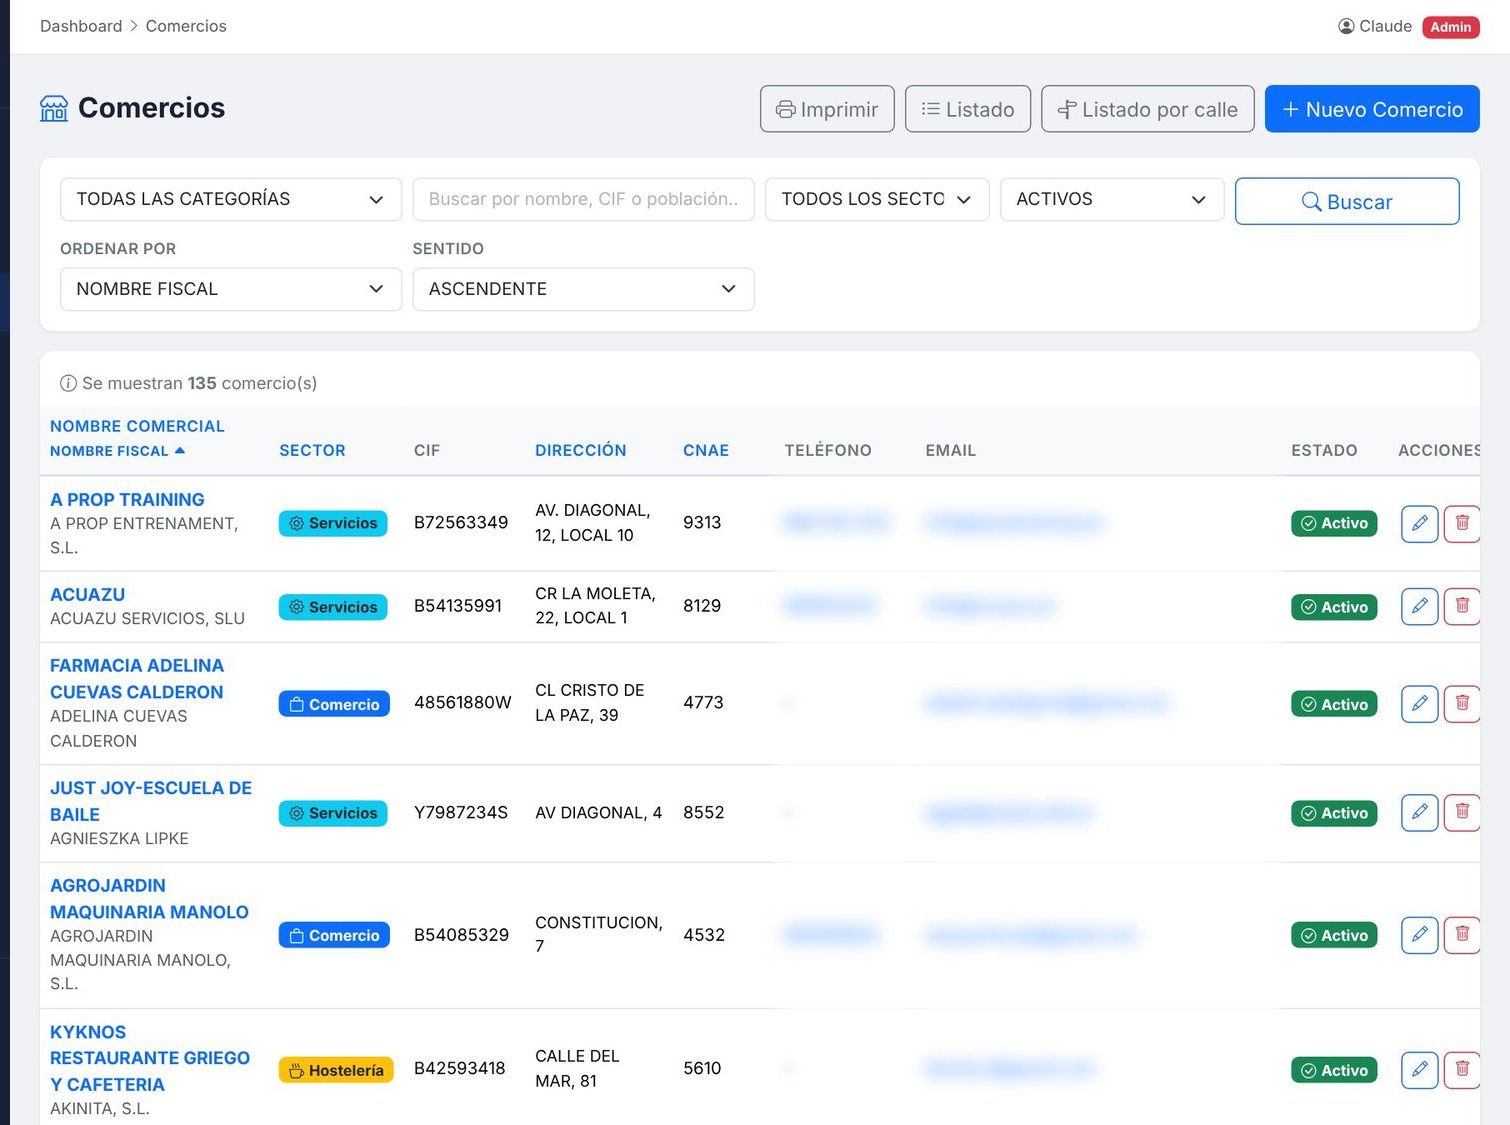Focus the search by name, CIF field
This screenshot has width=1510, height=1125.
pyautogui.click(x=583, y=199)
